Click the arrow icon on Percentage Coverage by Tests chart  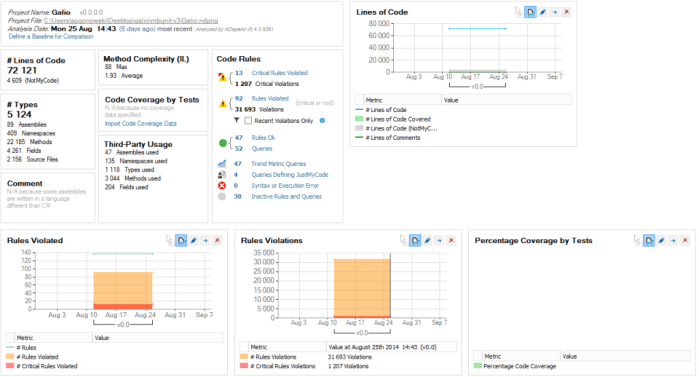[x=673, y=241]
